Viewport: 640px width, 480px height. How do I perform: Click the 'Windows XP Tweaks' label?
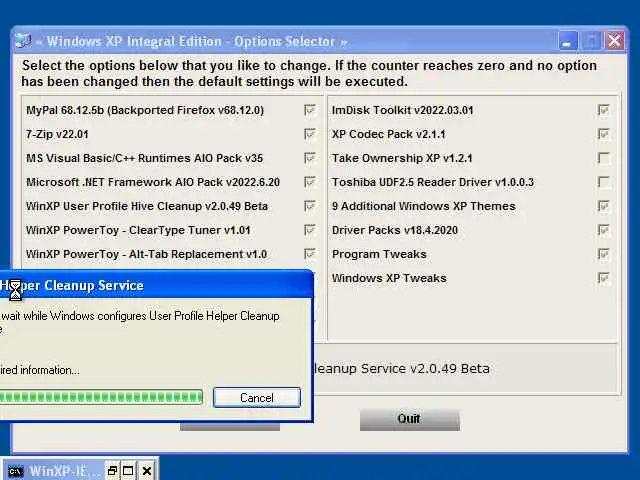(389, 278)
